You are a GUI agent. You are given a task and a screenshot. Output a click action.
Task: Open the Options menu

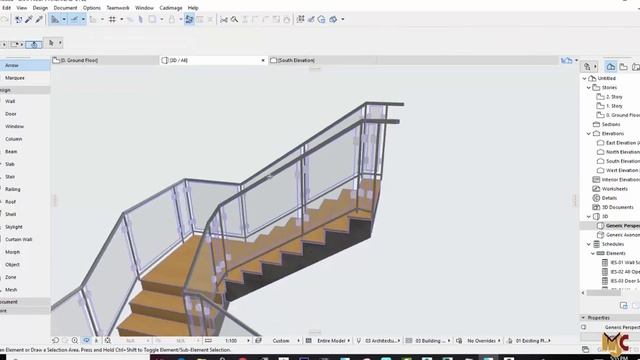coord(91,8)
